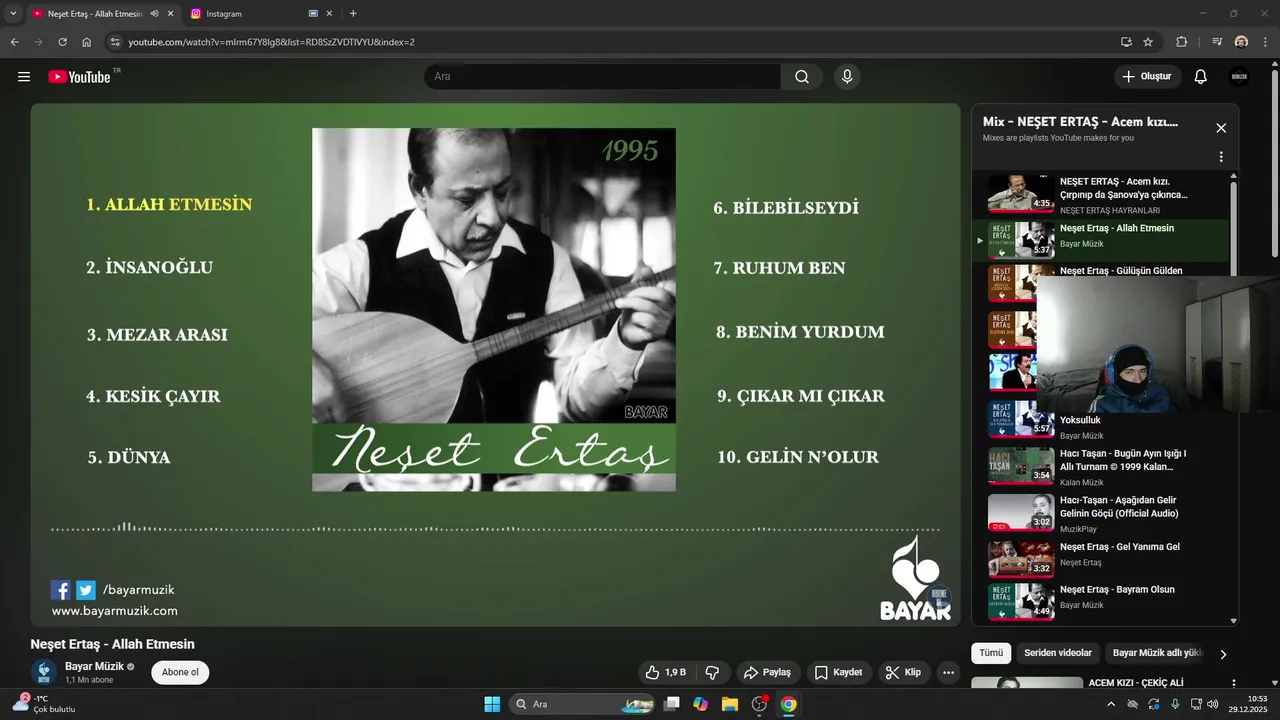Open Windows Start menu
Viewport: 1280px width, 720px height.
(492, 704)
